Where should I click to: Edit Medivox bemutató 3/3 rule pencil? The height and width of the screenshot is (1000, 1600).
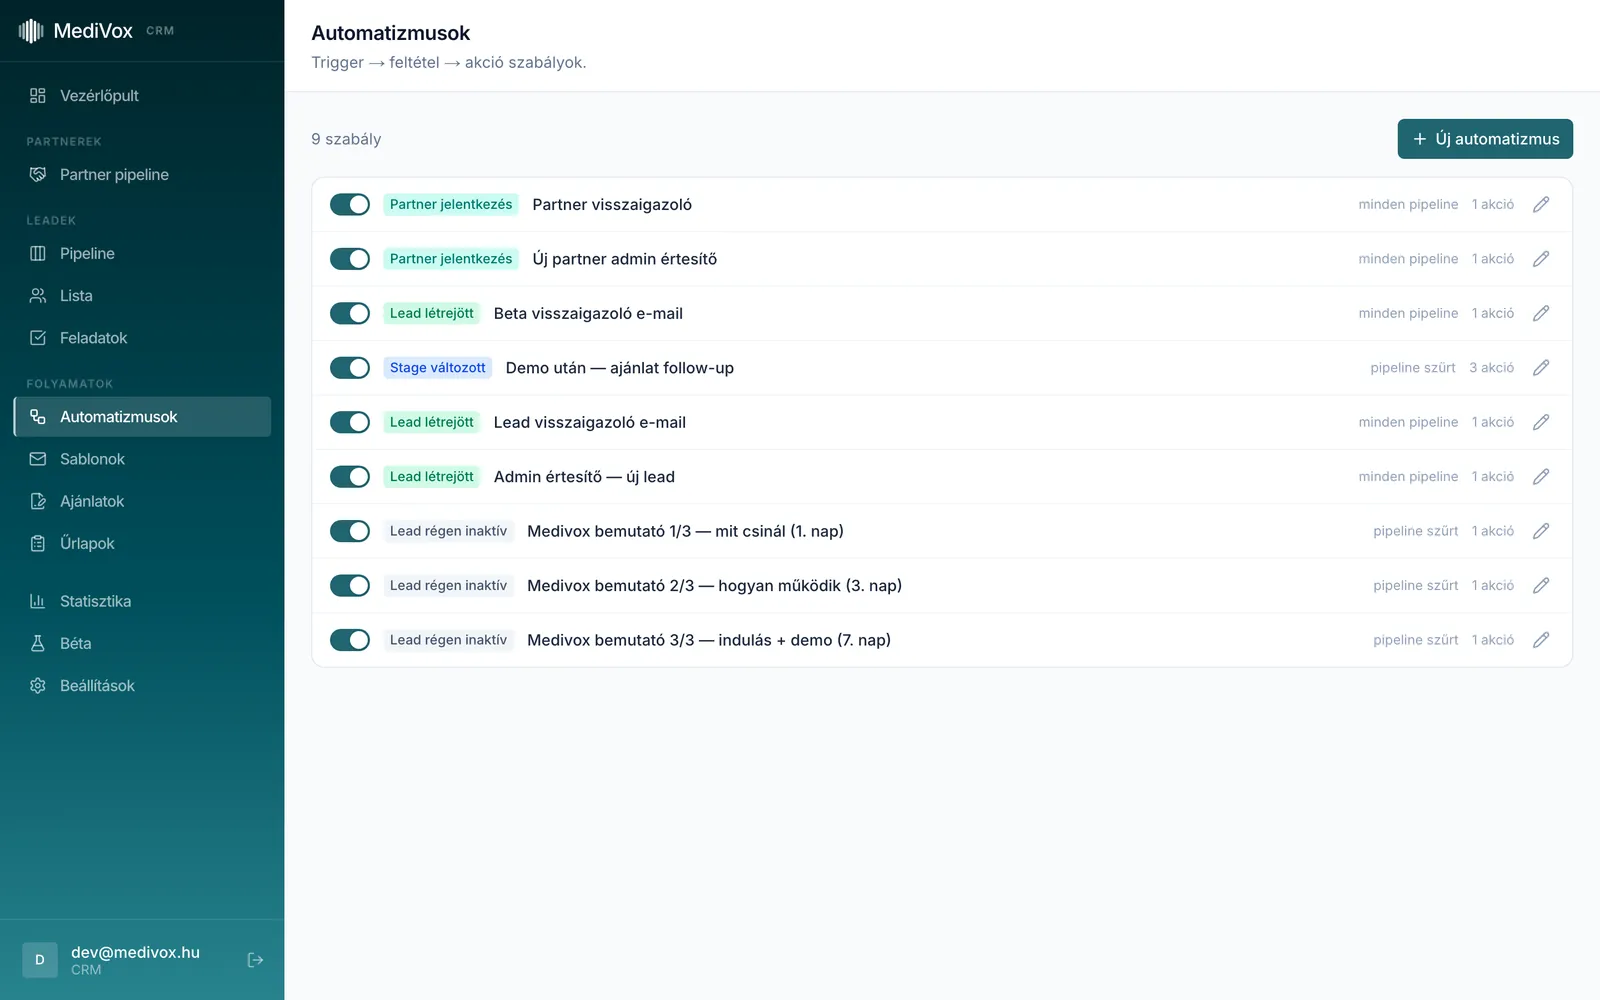point(1541,640)
